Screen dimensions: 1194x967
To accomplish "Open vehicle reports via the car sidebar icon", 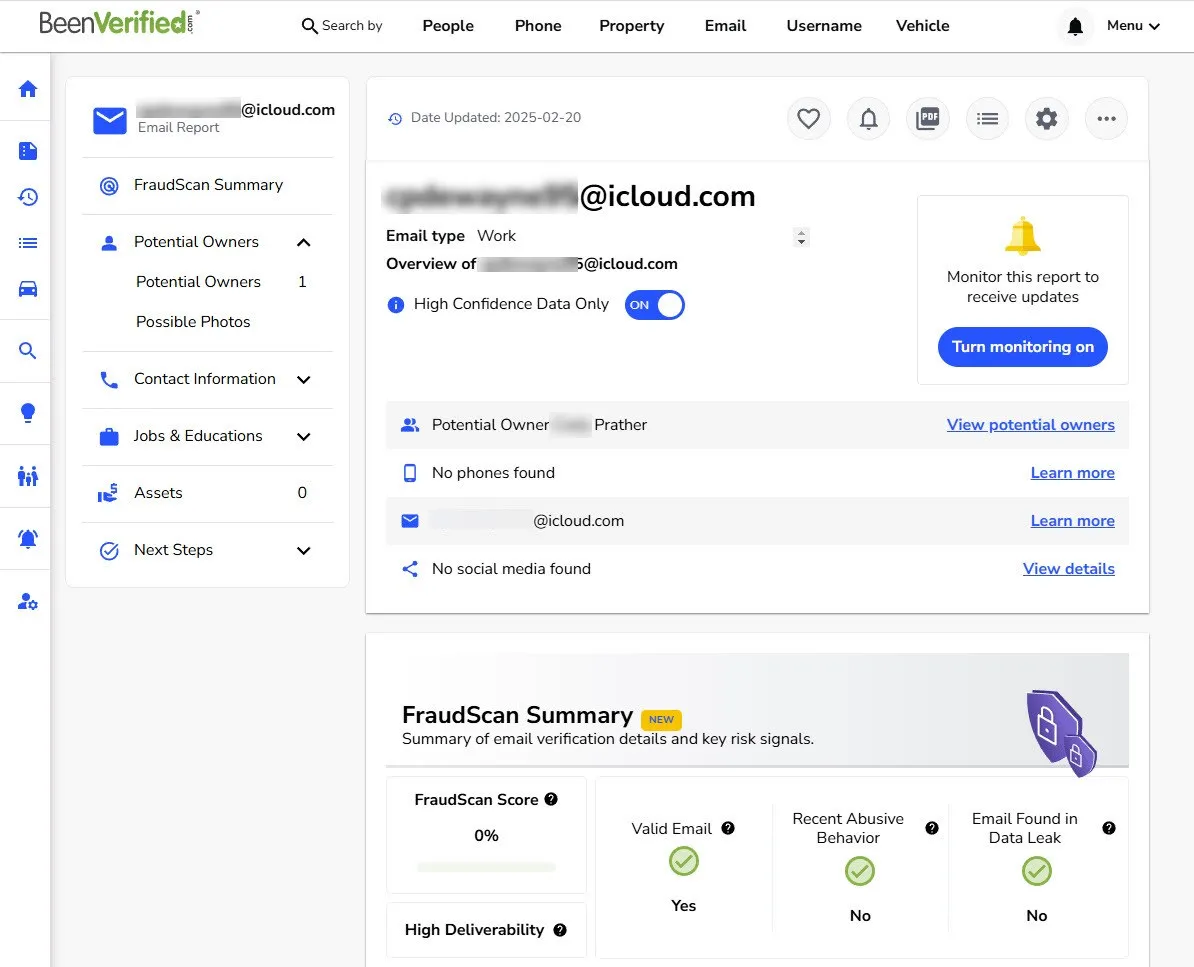I will 25,289.
